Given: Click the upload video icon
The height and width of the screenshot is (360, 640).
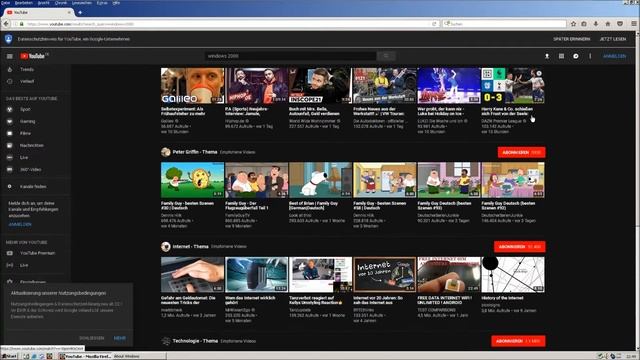Looking at the screenshot, I should pos(547,56).
